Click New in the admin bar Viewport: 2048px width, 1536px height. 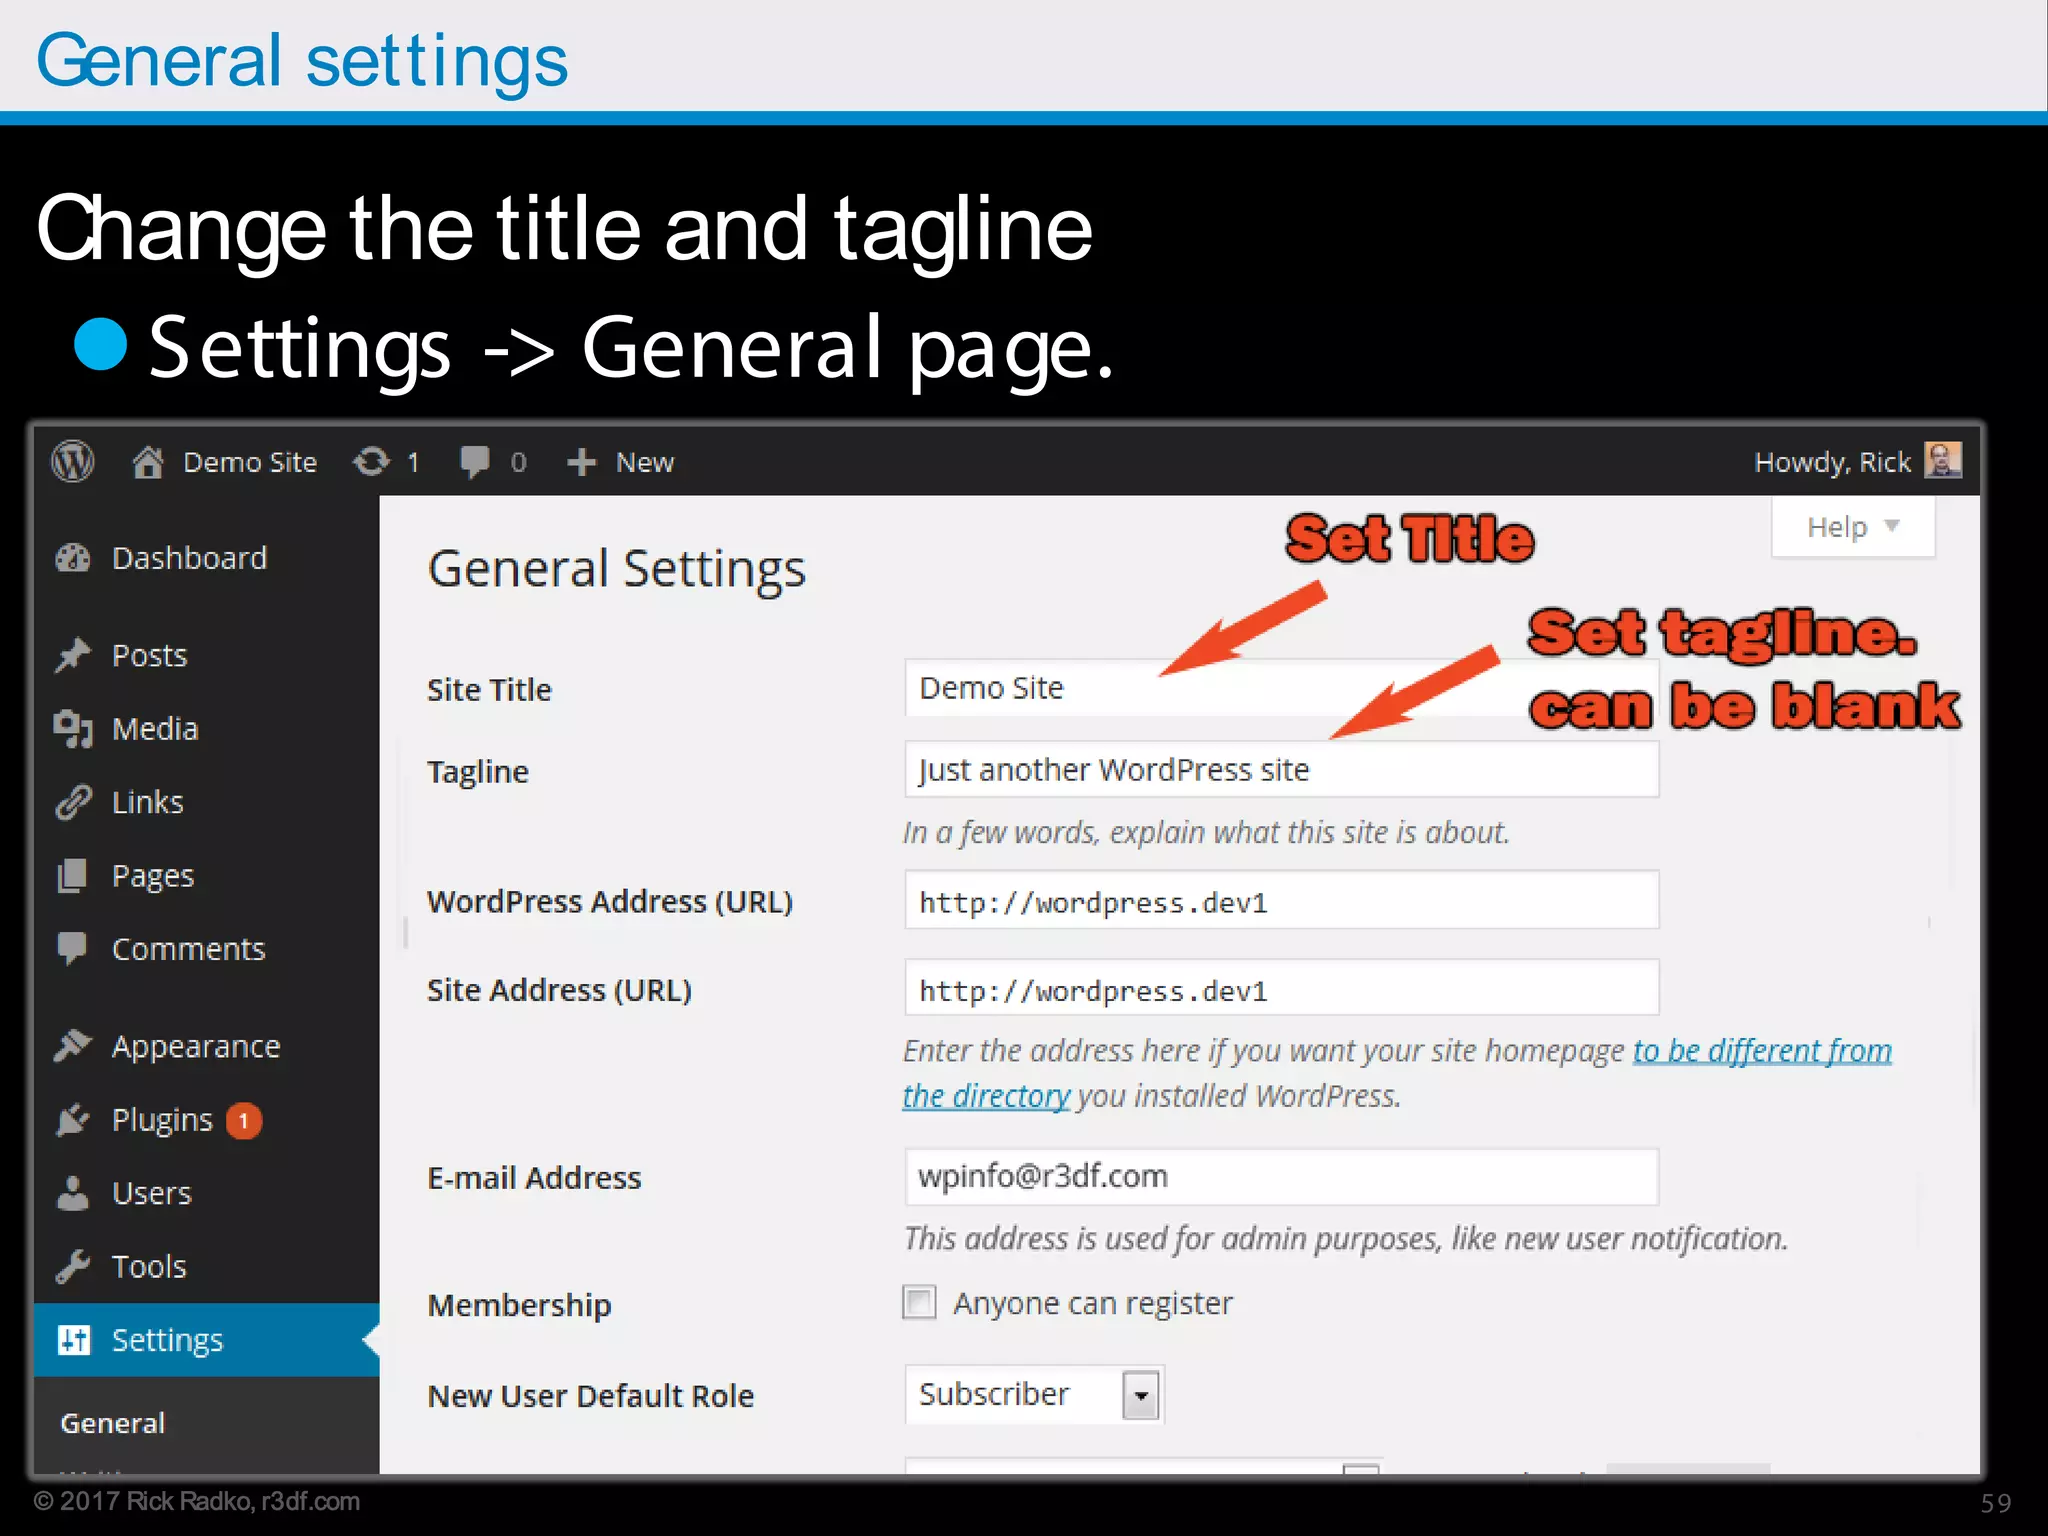pyautogui.click(x=645, y=462)
